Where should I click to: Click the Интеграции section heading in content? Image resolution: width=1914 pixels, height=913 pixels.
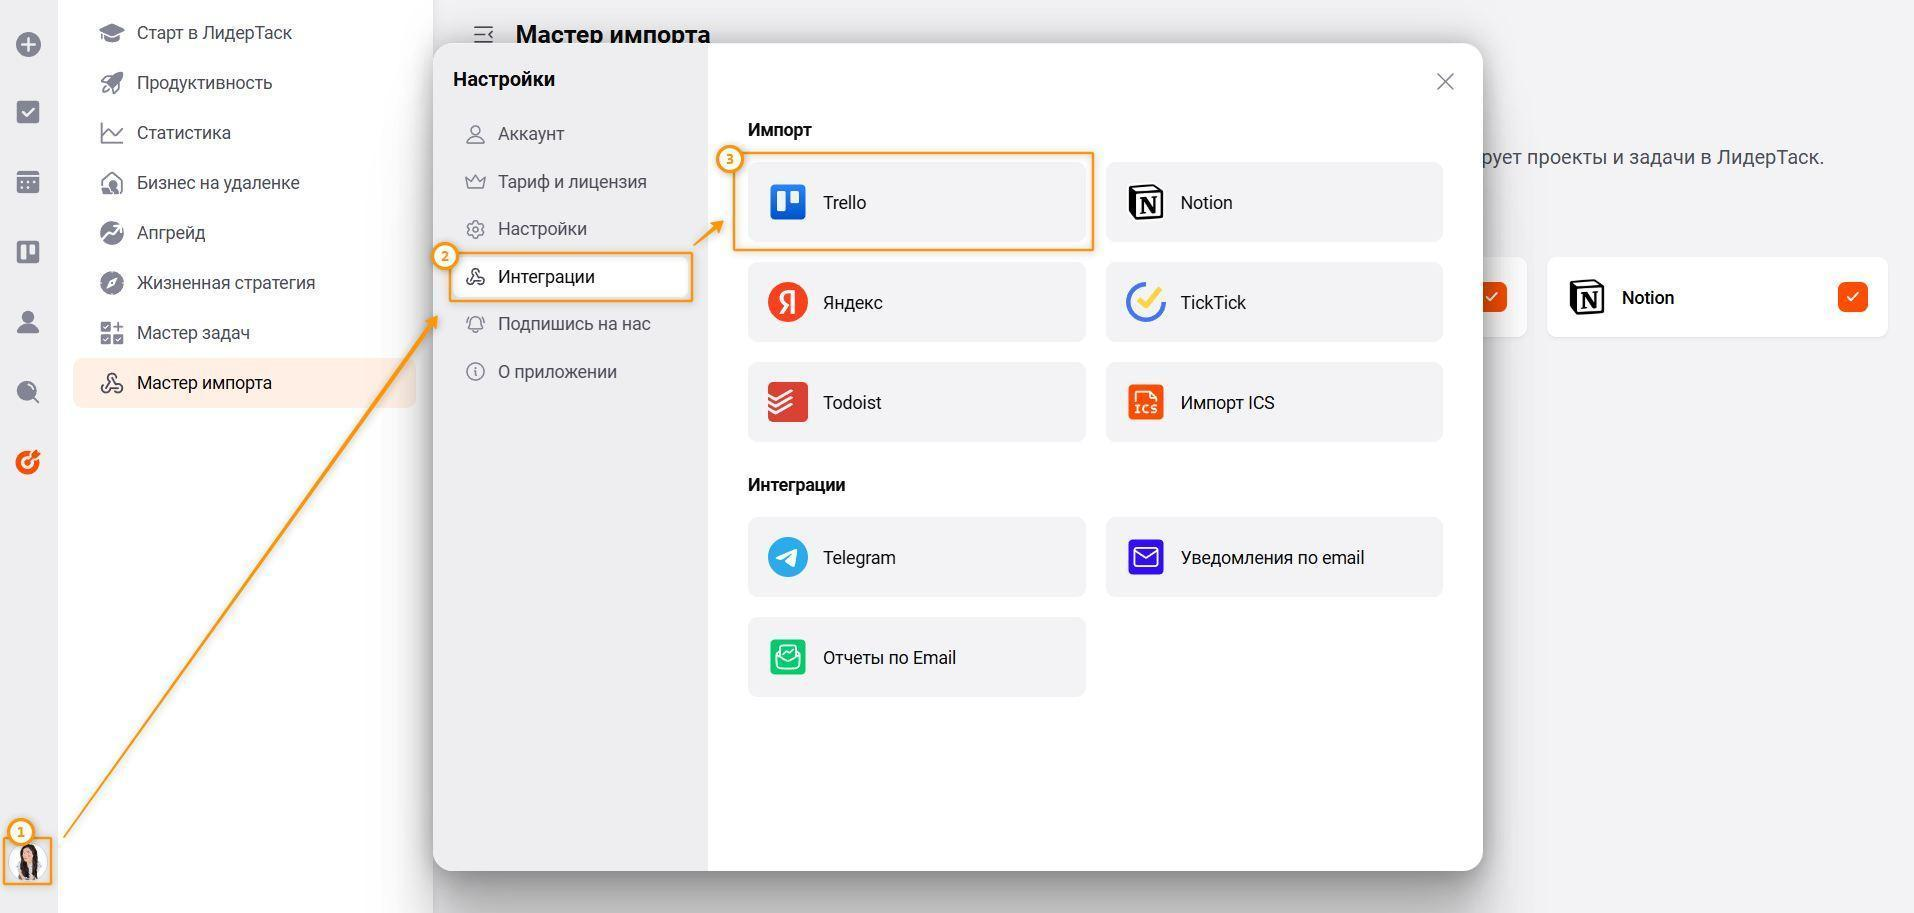pyautogui.click(x=797, y=485)
